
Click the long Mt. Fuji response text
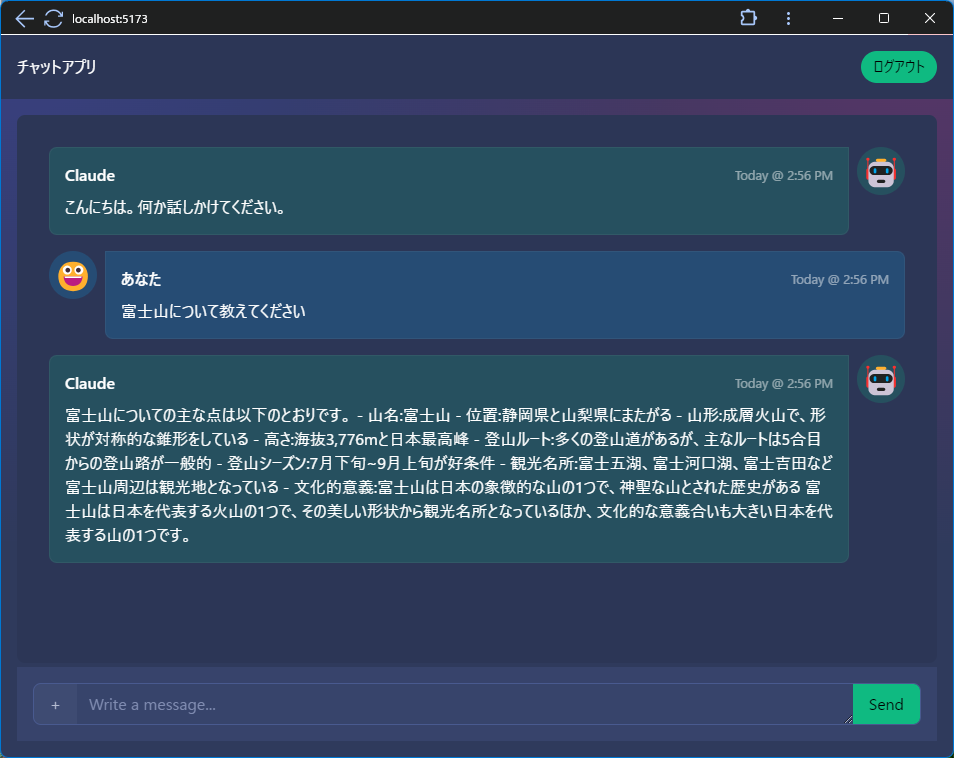pos(448,475)
